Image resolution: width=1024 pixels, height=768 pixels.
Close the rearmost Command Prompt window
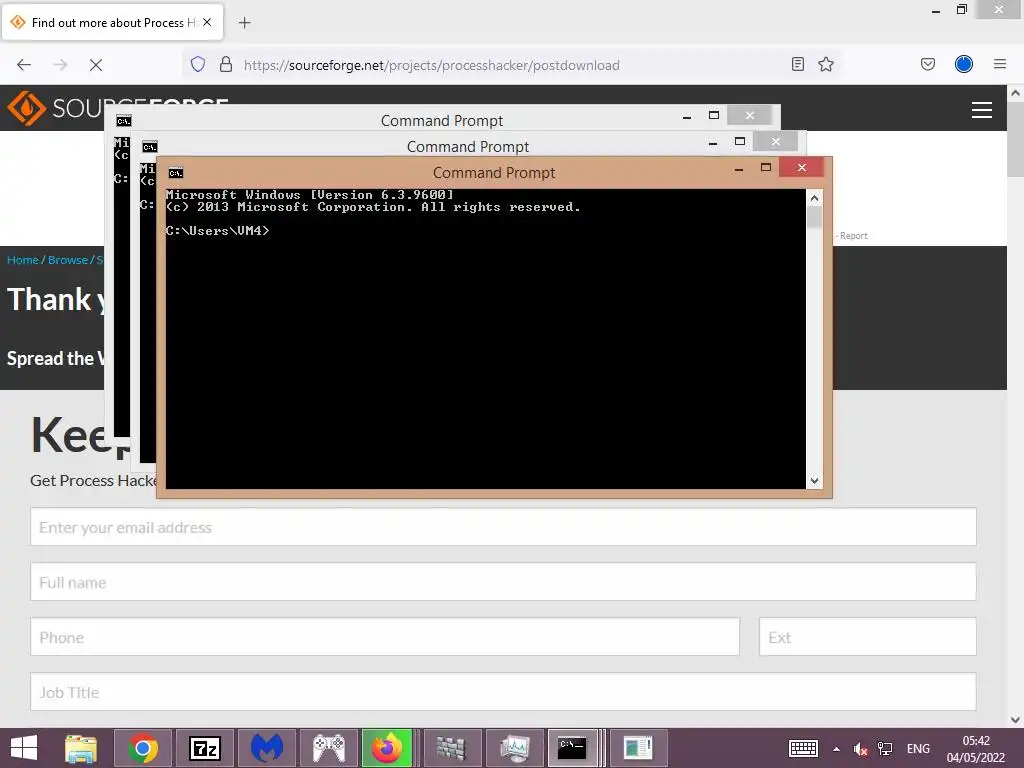point(750,116)
